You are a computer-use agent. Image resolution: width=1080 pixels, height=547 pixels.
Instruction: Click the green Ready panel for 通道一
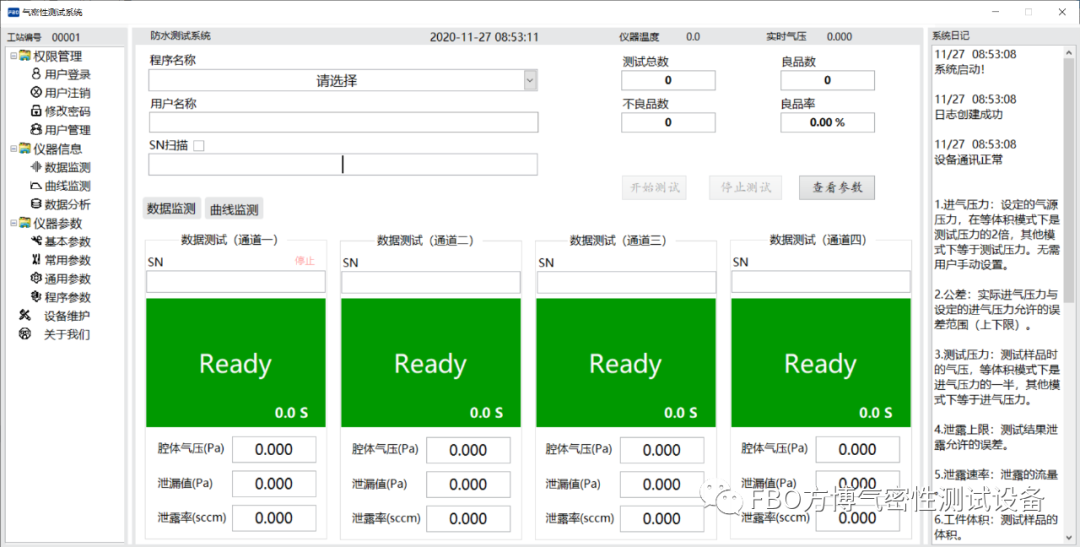pyautogui.click(x=235, y=363)
